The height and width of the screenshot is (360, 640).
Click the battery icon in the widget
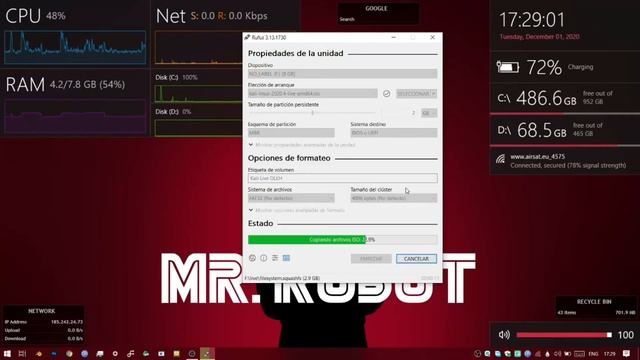[x=508, y=67]
